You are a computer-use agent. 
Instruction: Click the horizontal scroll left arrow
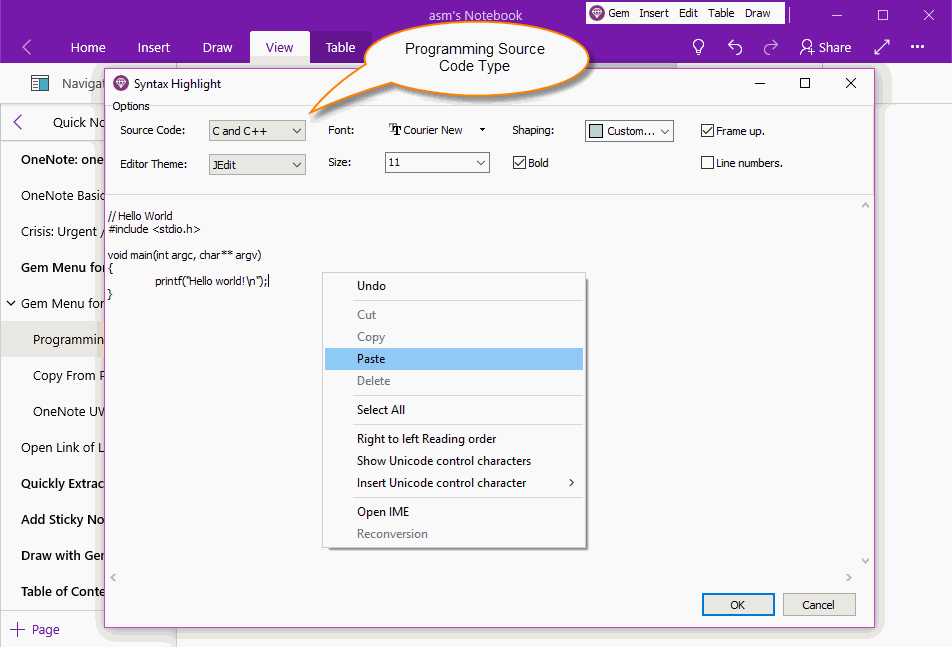tap(114, 577)
